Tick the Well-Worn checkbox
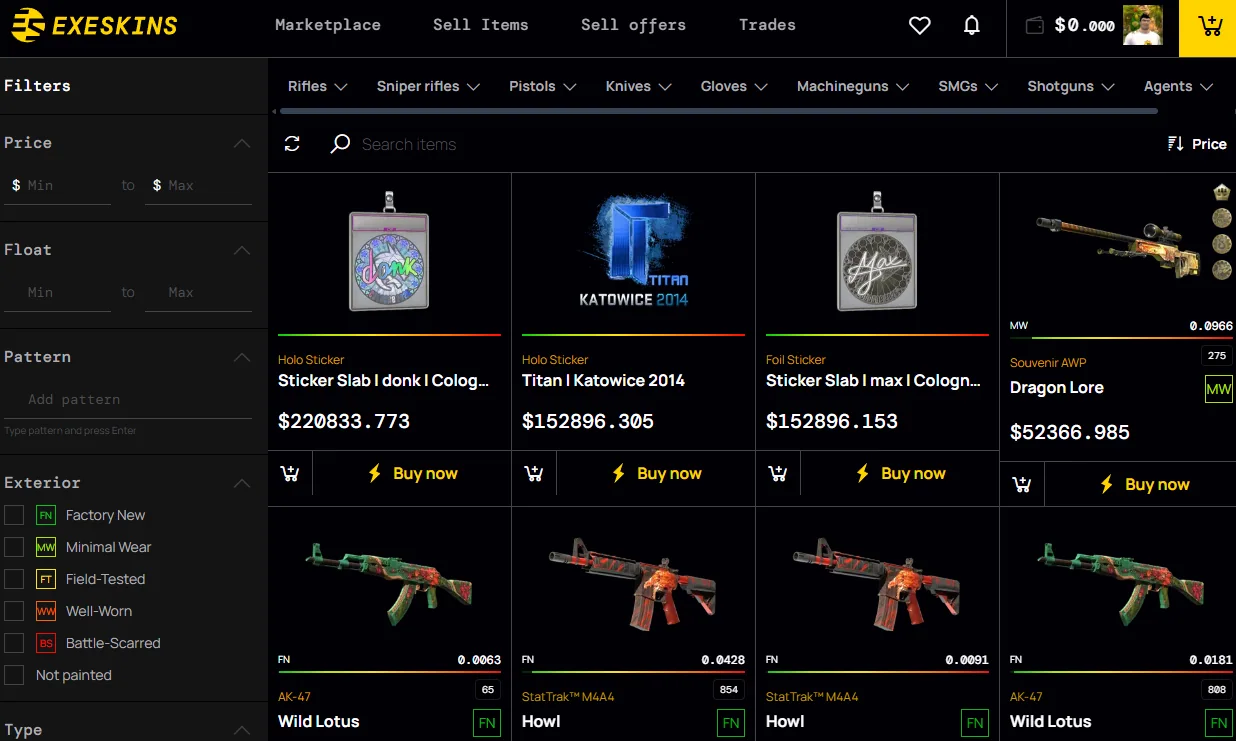 14,611
